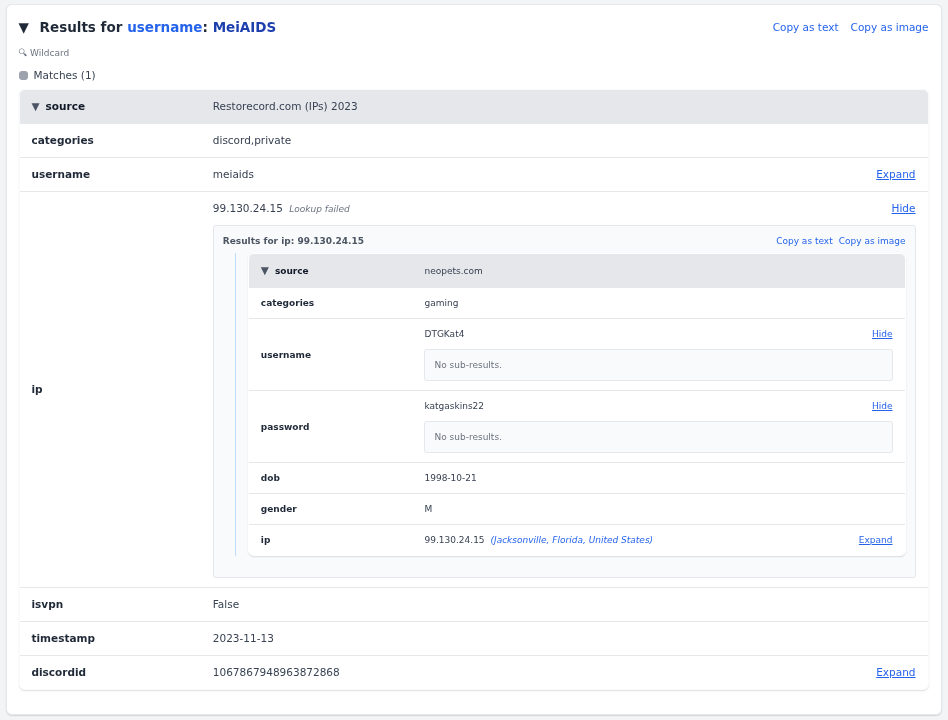Open Jacksonville, Florida location link
The height and width of the screenshot is (720, 948).
(x=571, y=540)
